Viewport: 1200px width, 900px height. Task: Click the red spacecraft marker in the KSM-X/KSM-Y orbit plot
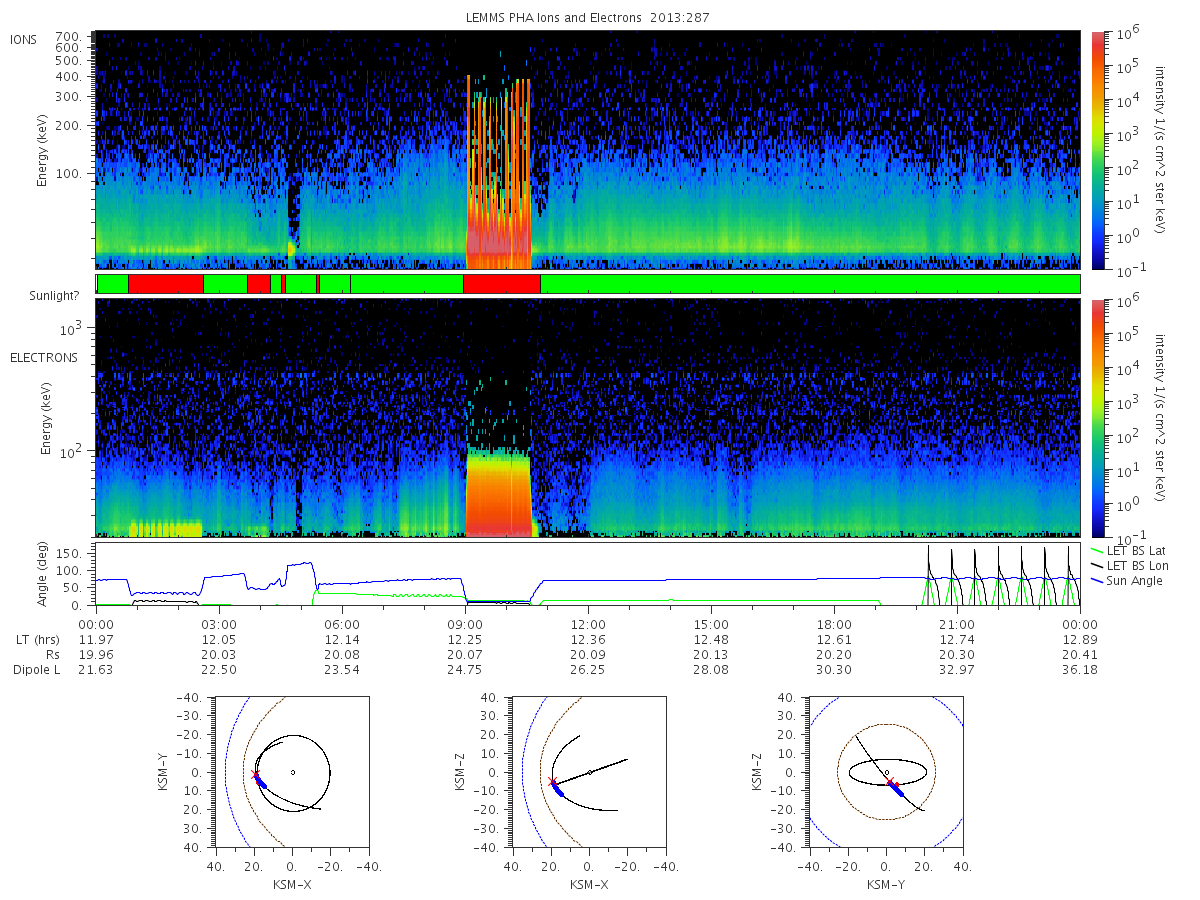point(254,775)
